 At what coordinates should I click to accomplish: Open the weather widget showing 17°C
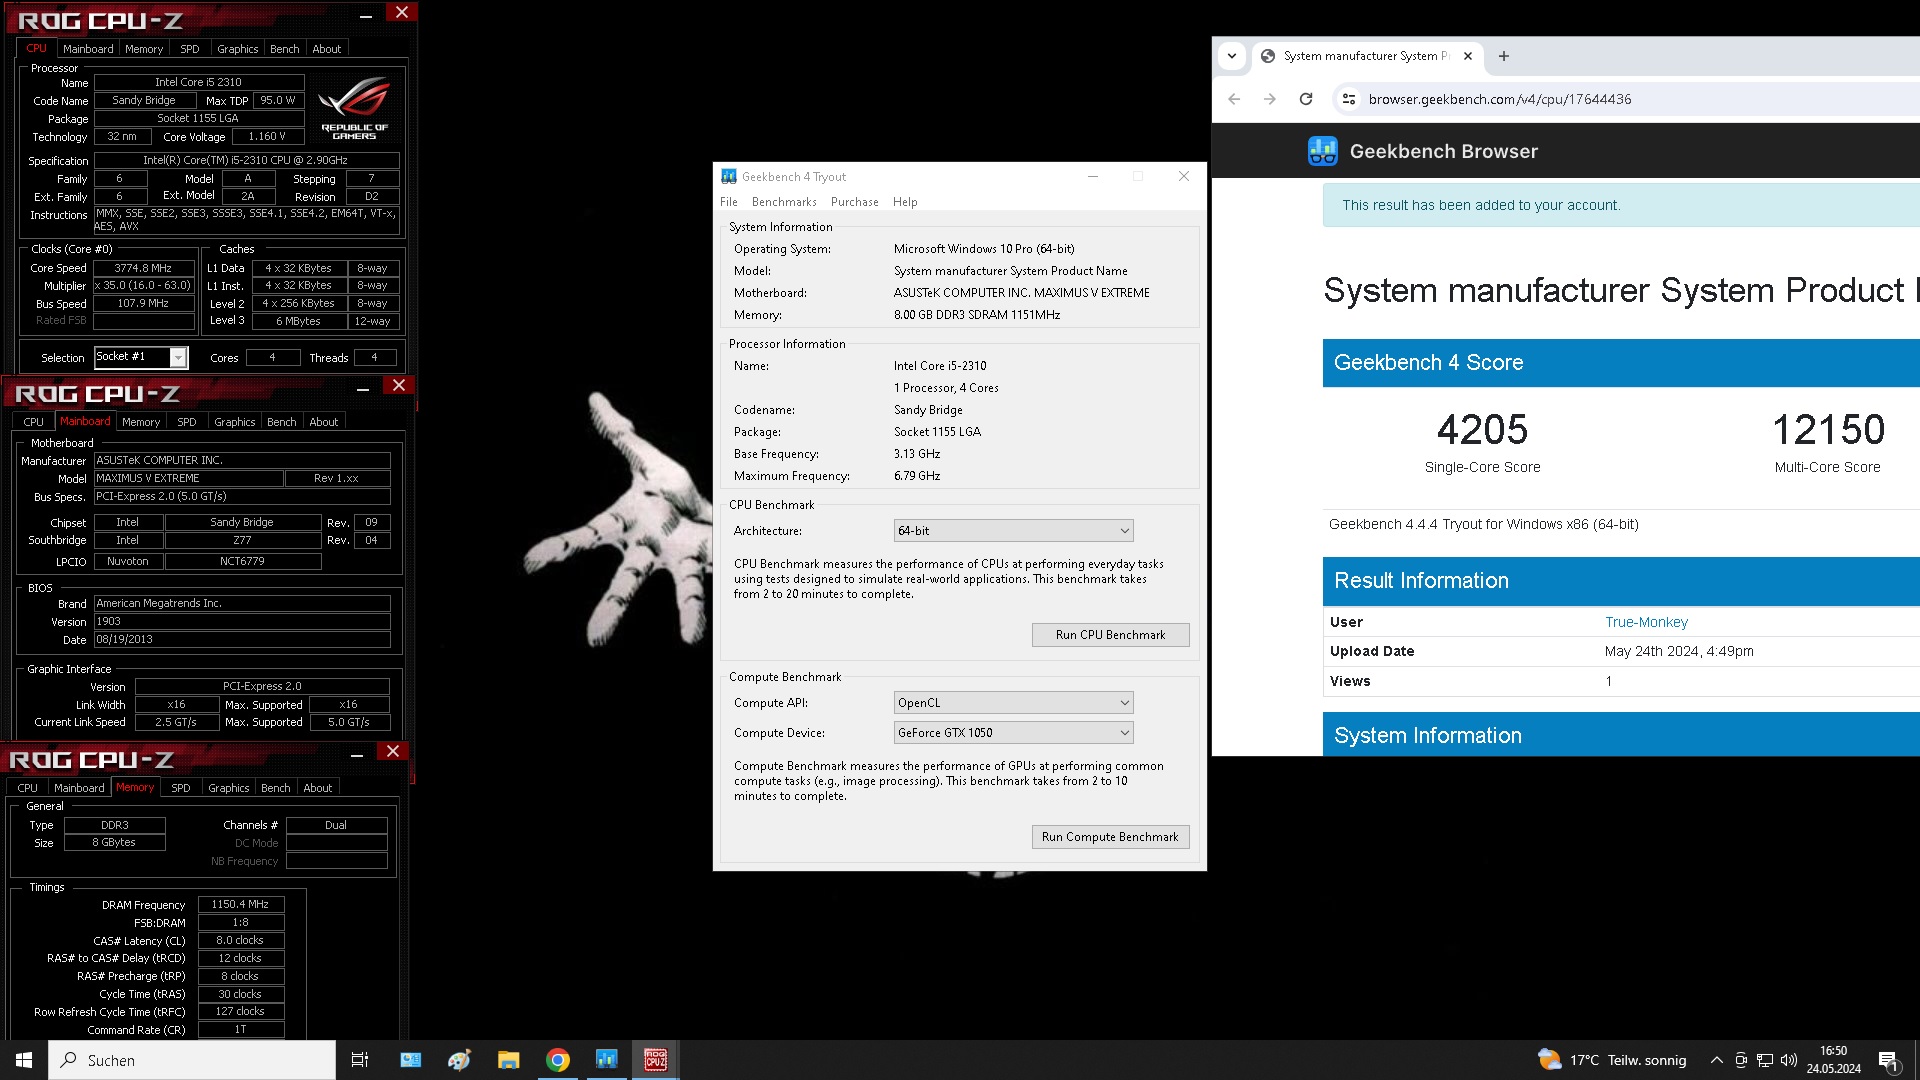point(1612,1060)
